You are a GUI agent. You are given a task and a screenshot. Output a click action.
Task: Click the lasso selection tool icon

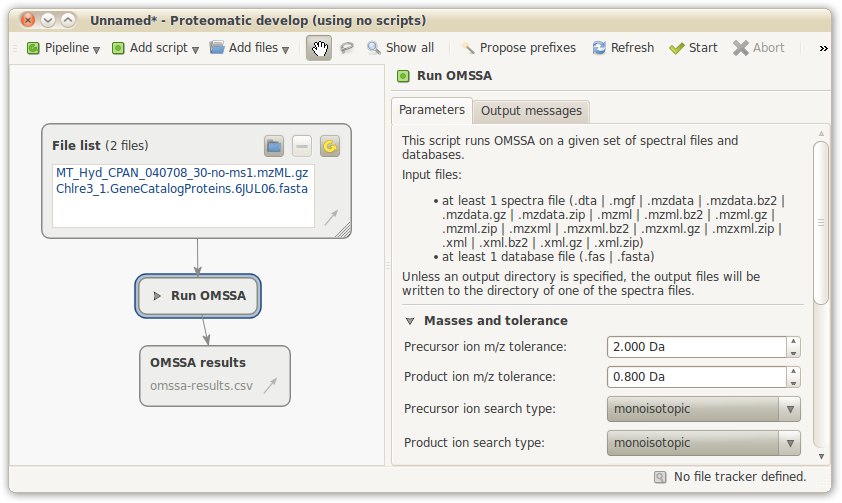click(347, 48)
